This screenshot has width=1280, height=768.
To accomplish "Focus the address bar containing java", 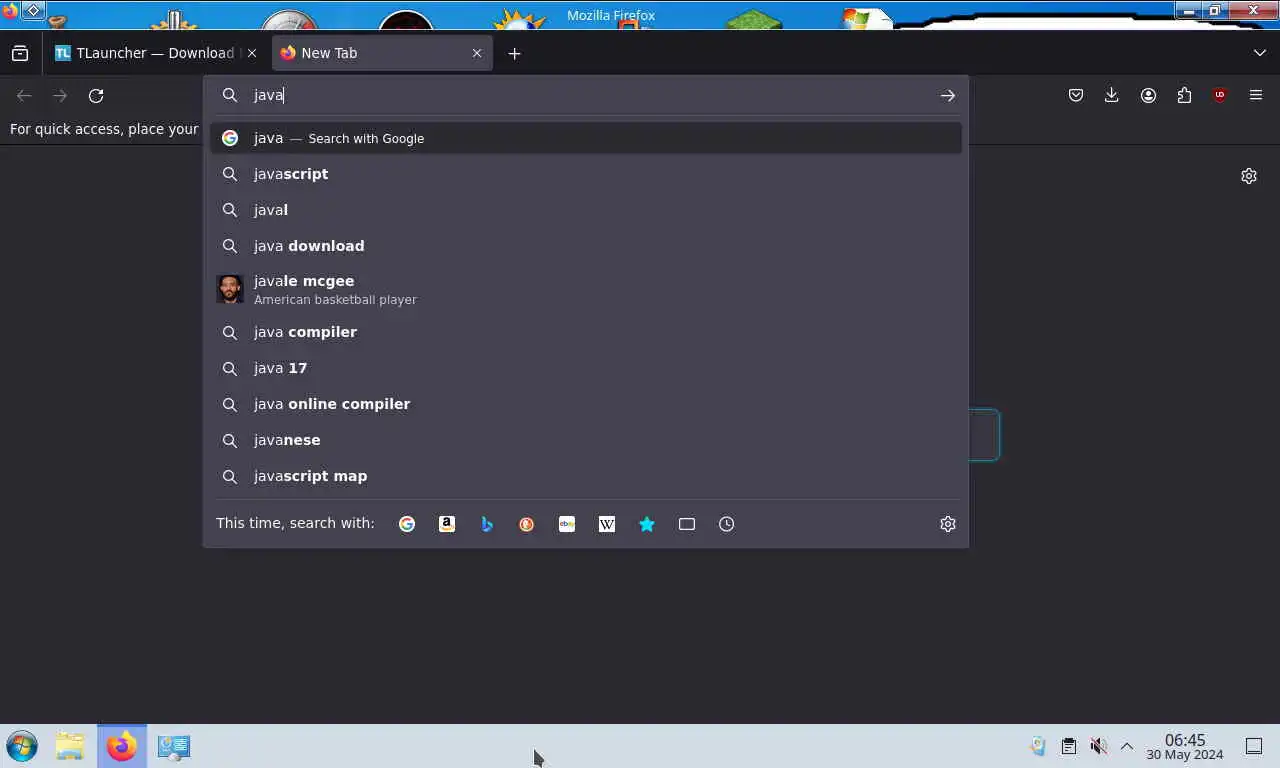I will click(x=586, y=95).
